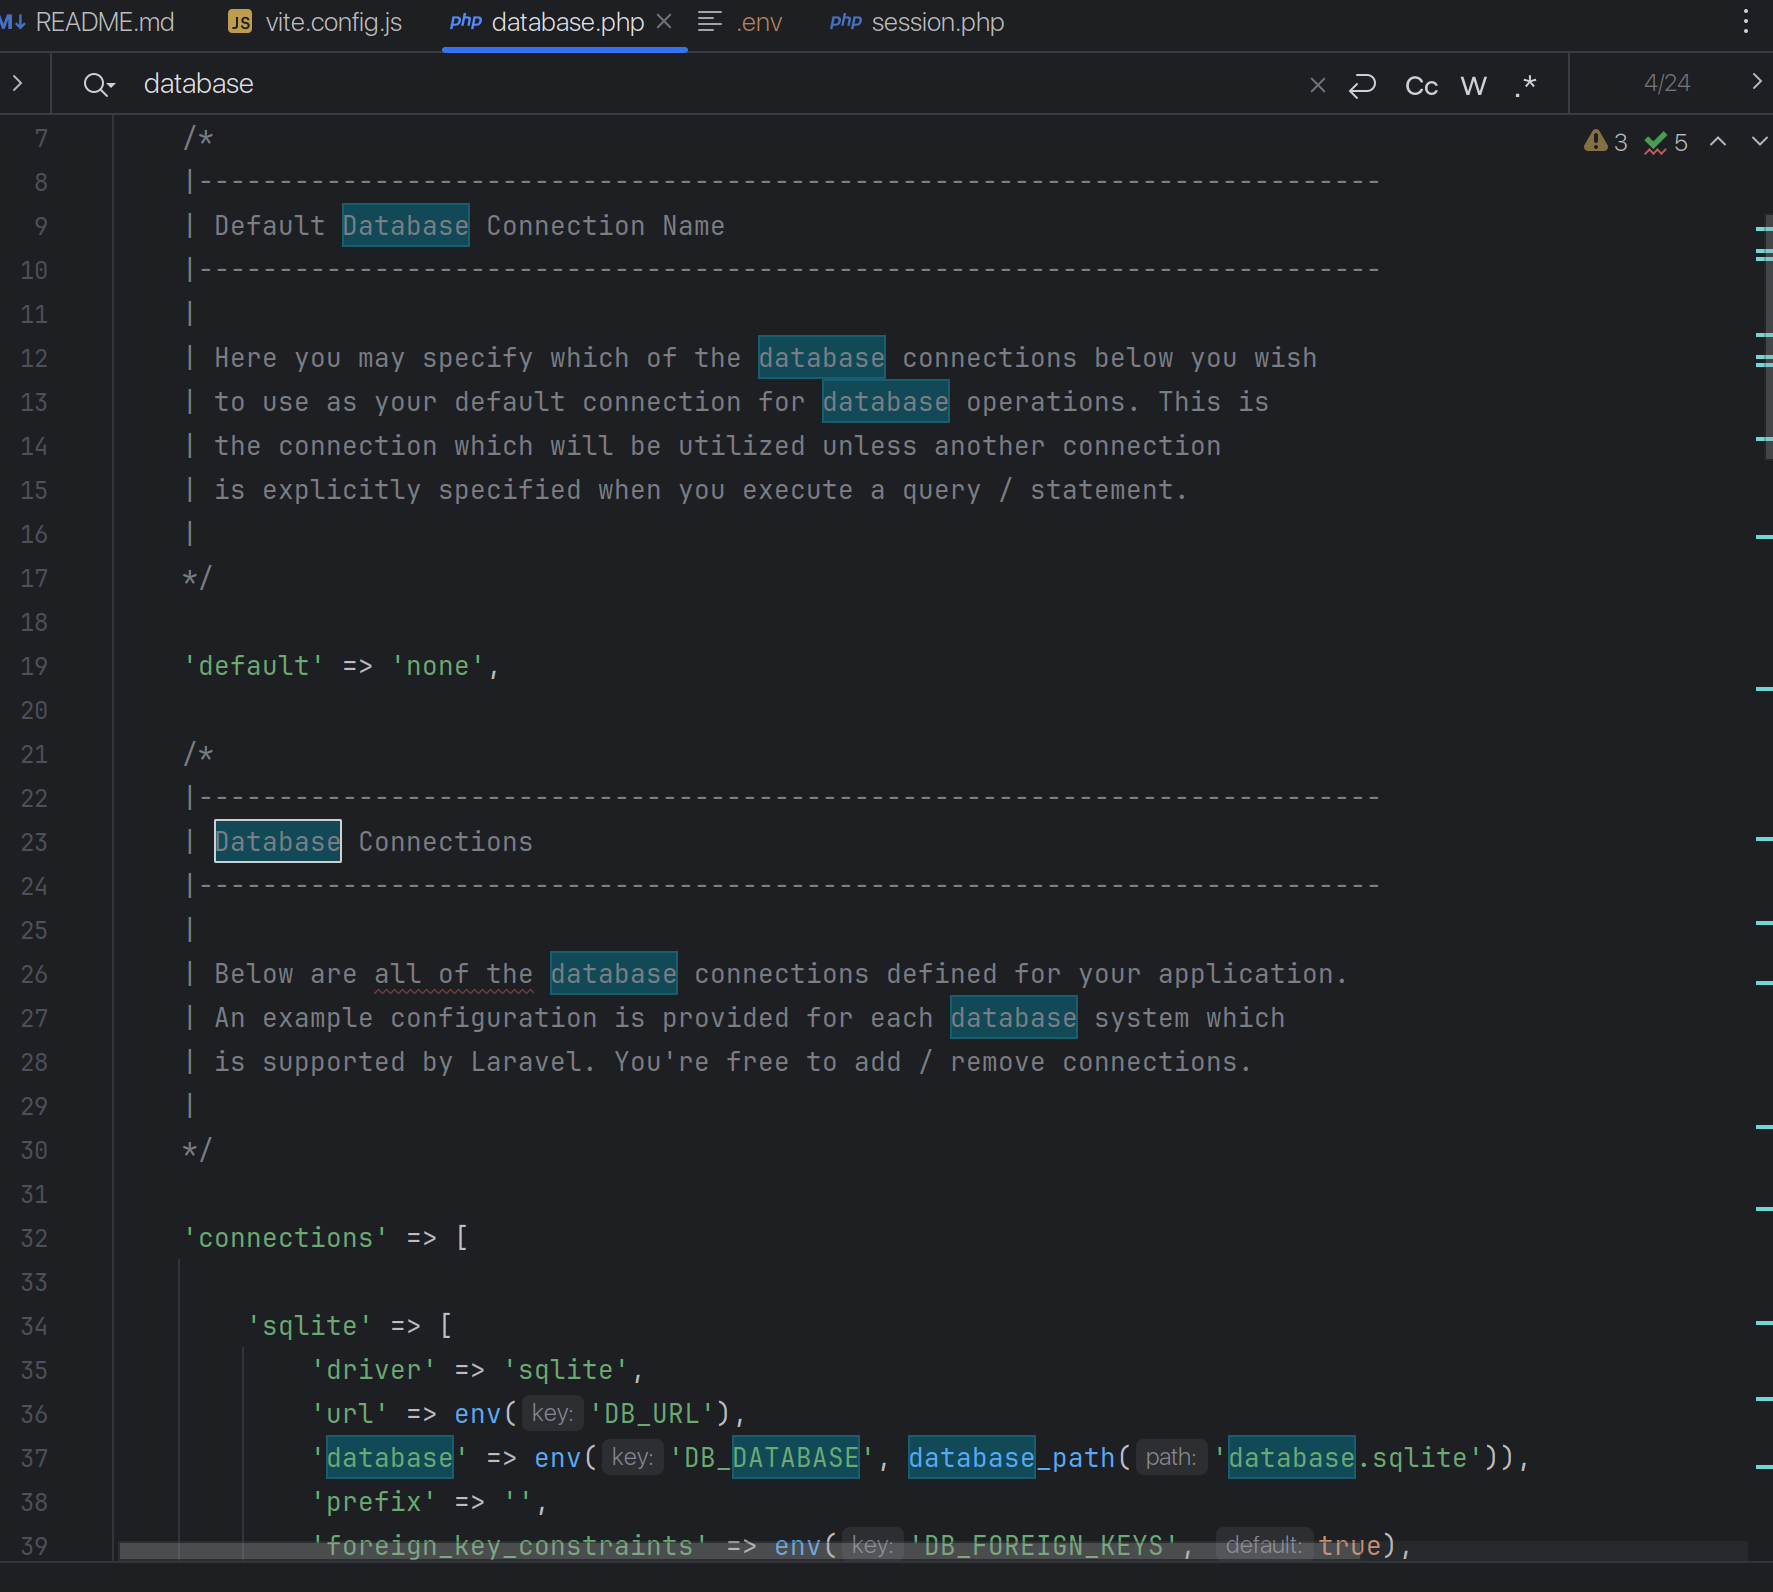The image size is (1773, 1592).
Task: Open the search history dropdown
Action: 99,84
